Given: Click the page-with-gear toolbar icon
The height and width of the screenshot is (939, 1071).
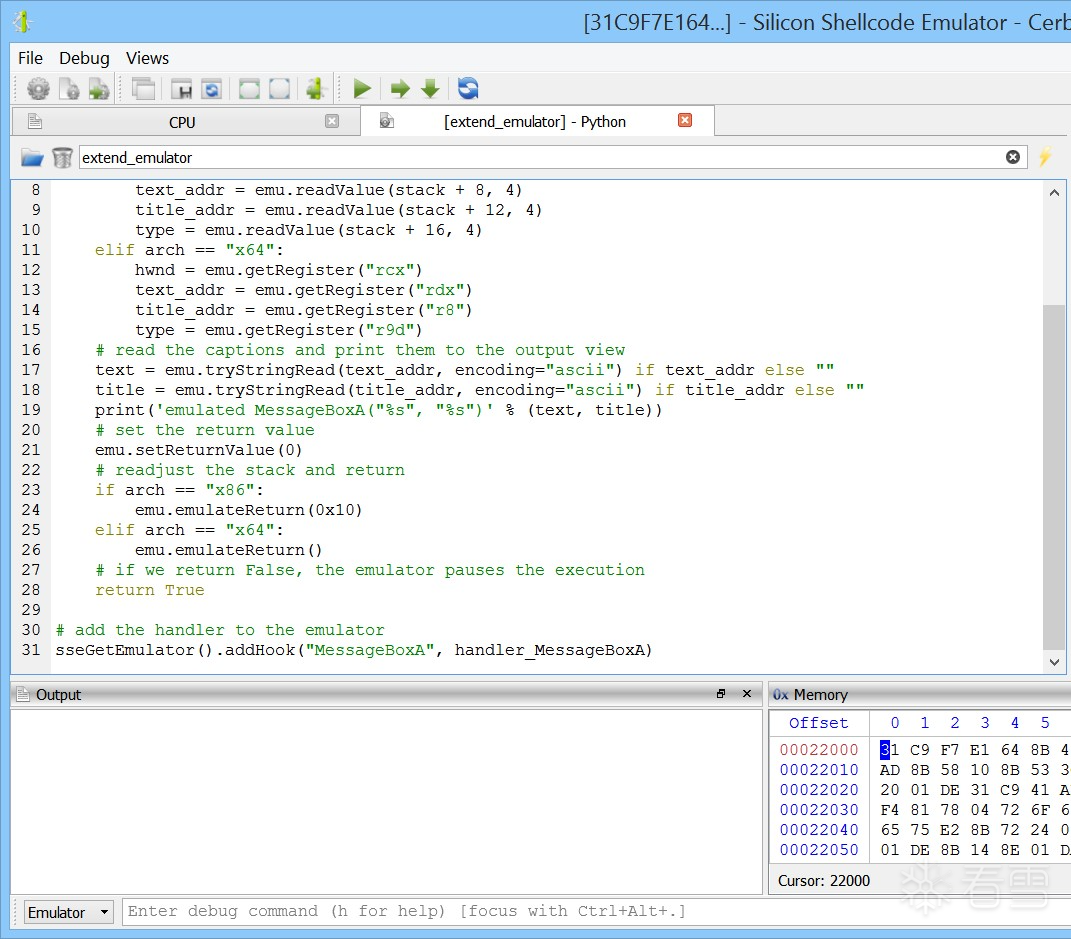Looking at the screenshot, I should 69,89.
